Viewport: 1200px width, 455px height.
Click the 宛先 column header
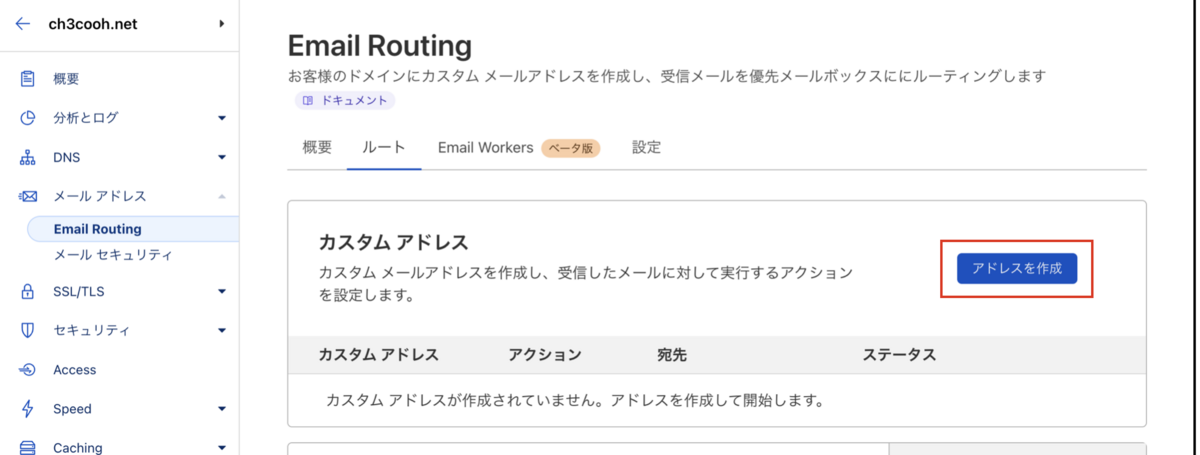pos(672,355)
